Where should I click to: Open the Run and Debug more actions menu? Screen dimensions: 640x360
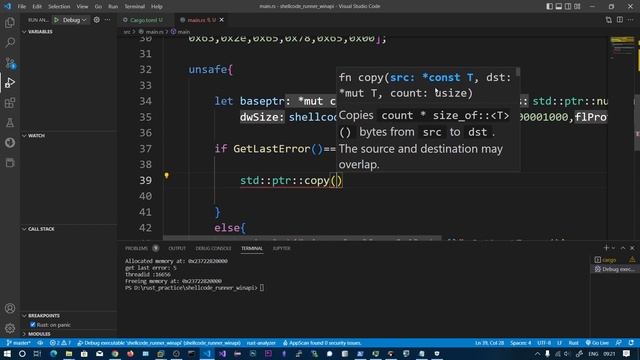(x=108, y=20)
